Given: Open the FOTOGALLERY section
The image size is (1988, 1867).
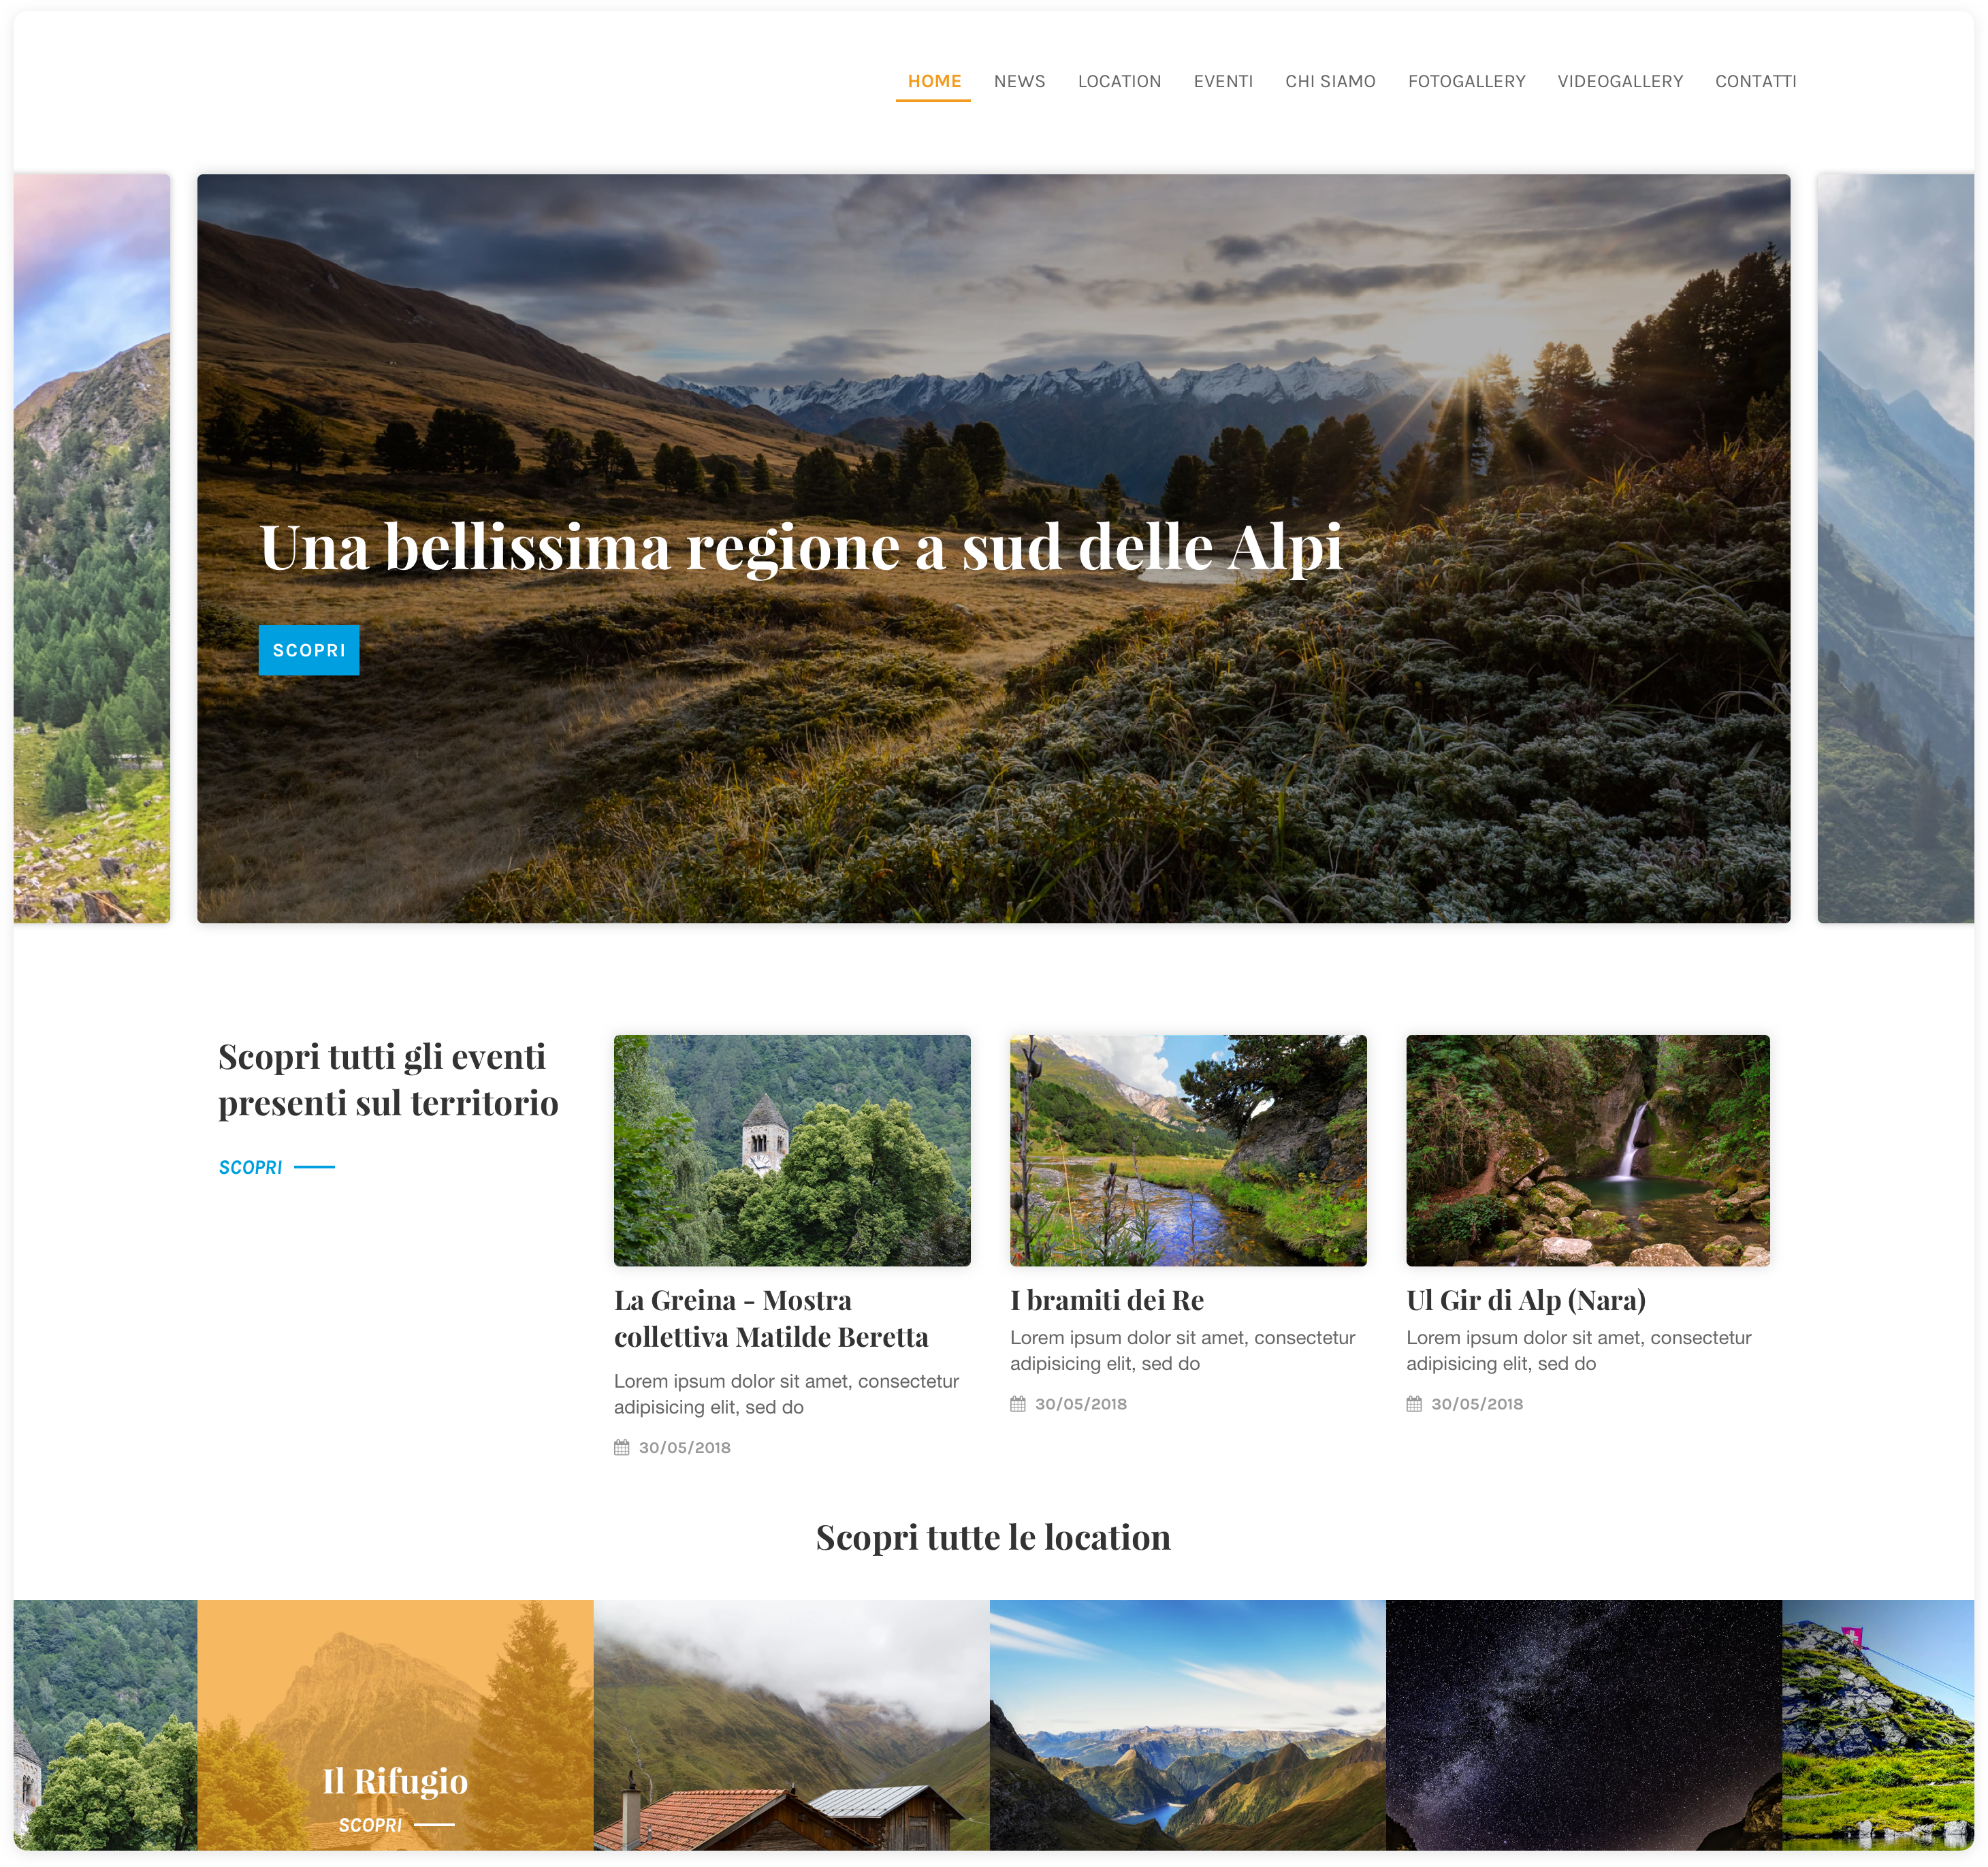Looking at the screenshot, I should (1466, 81).
